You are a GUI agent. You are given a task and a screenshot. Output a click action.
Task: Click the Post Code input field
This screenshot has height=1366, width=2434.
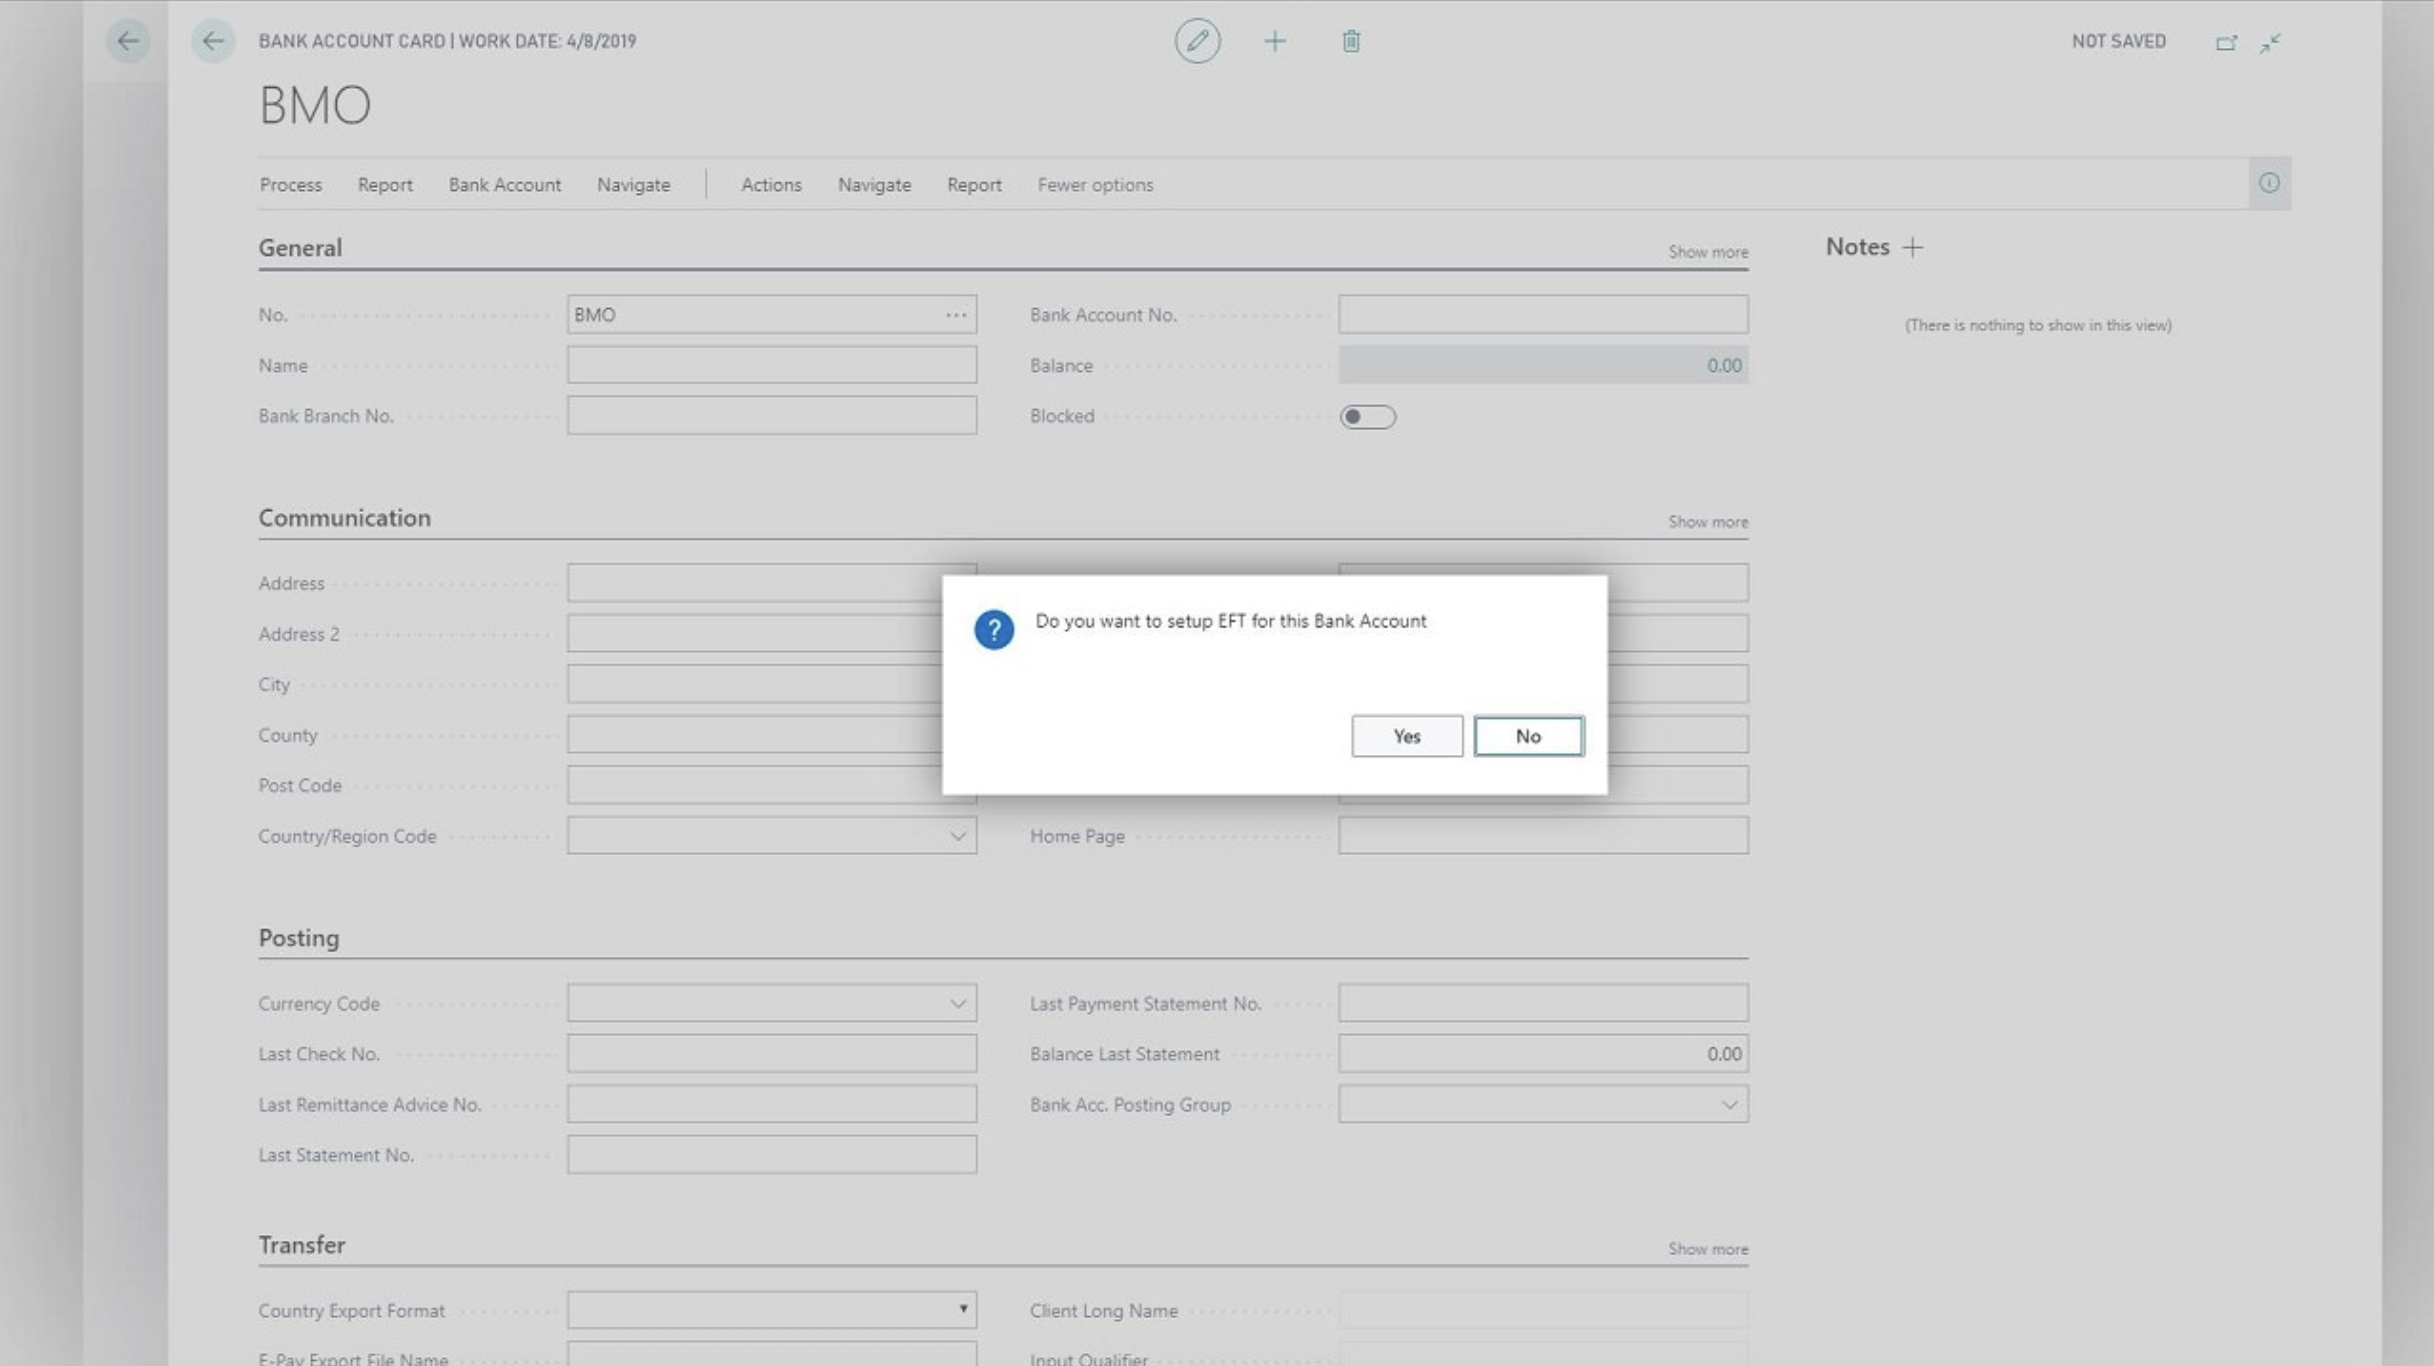(x=755, y=785)
